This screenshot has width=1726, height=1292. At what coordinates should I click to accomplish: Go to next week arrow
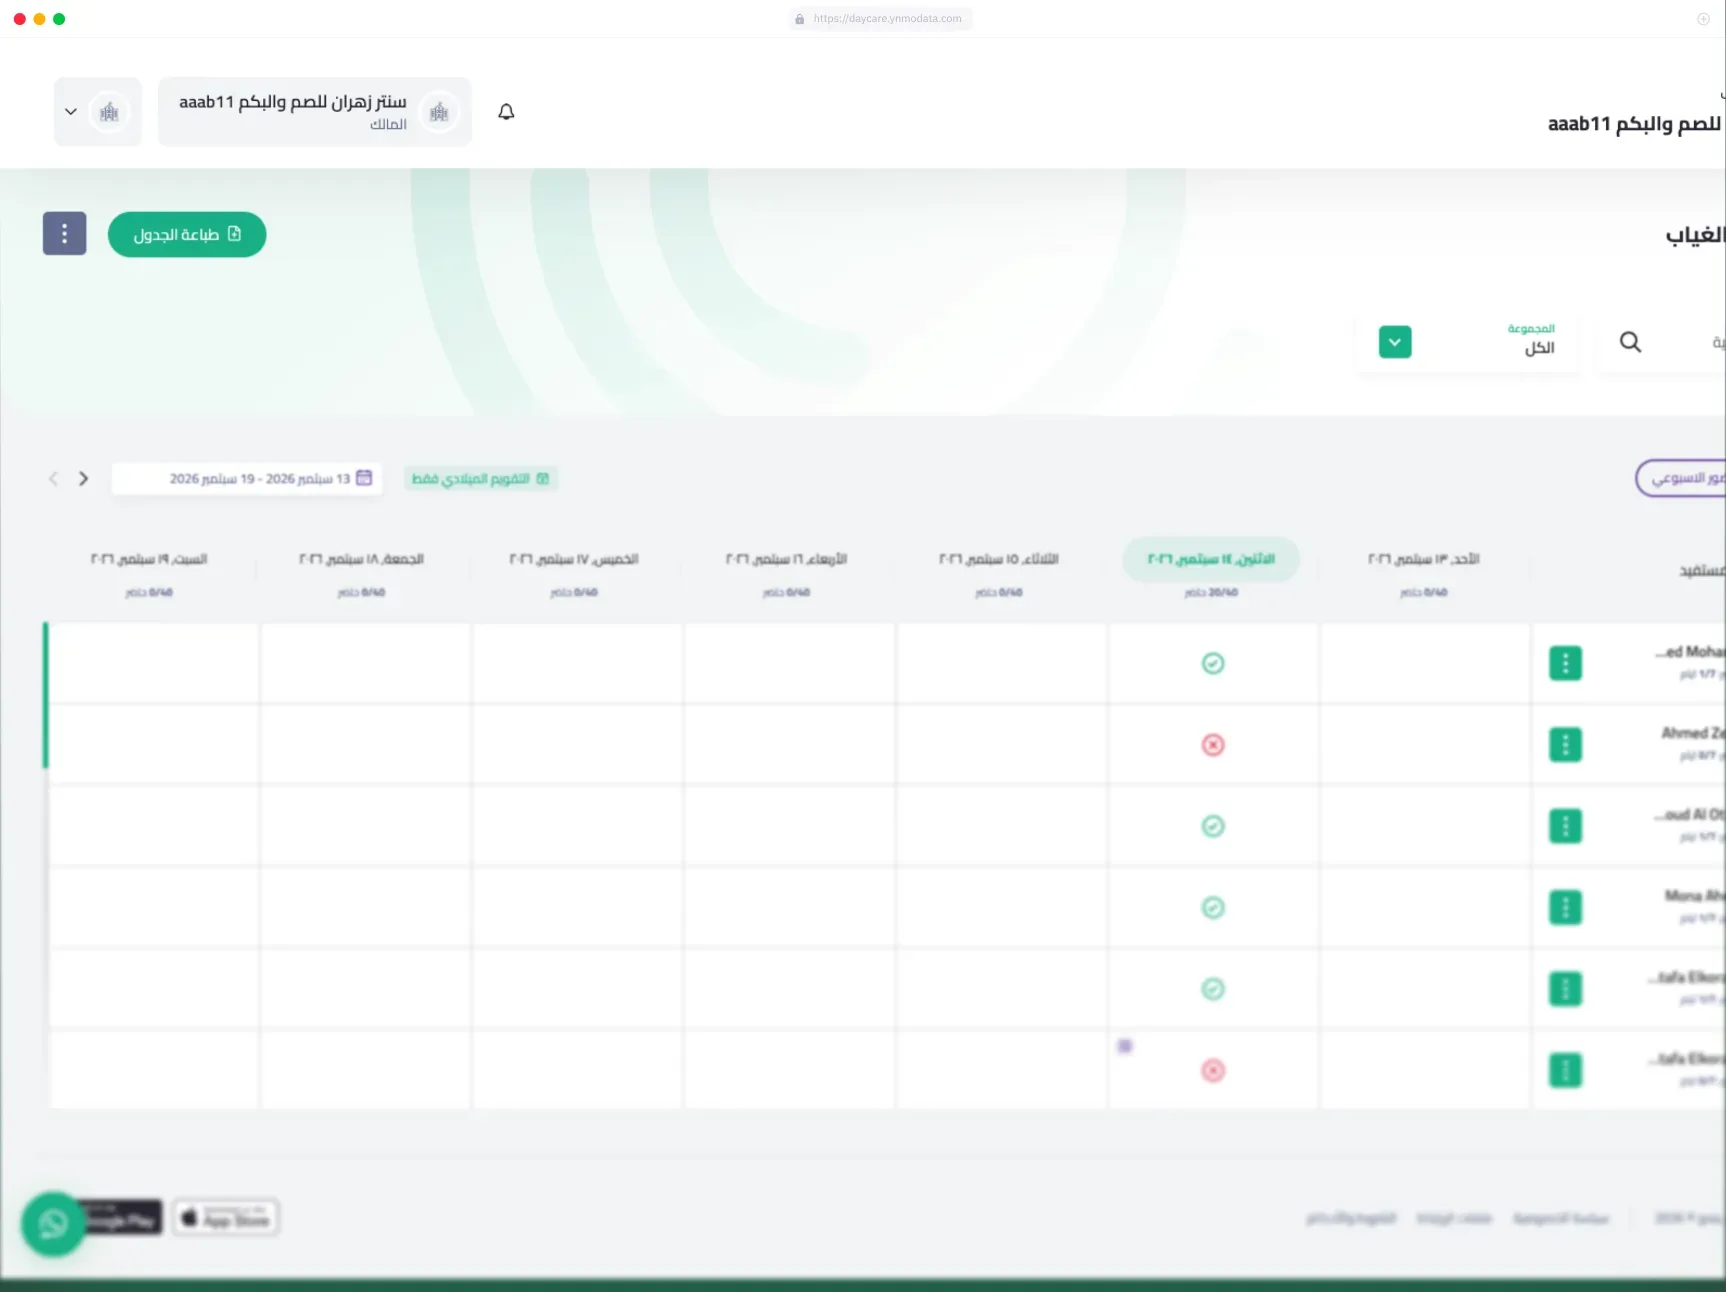click(x=84, y=479)
